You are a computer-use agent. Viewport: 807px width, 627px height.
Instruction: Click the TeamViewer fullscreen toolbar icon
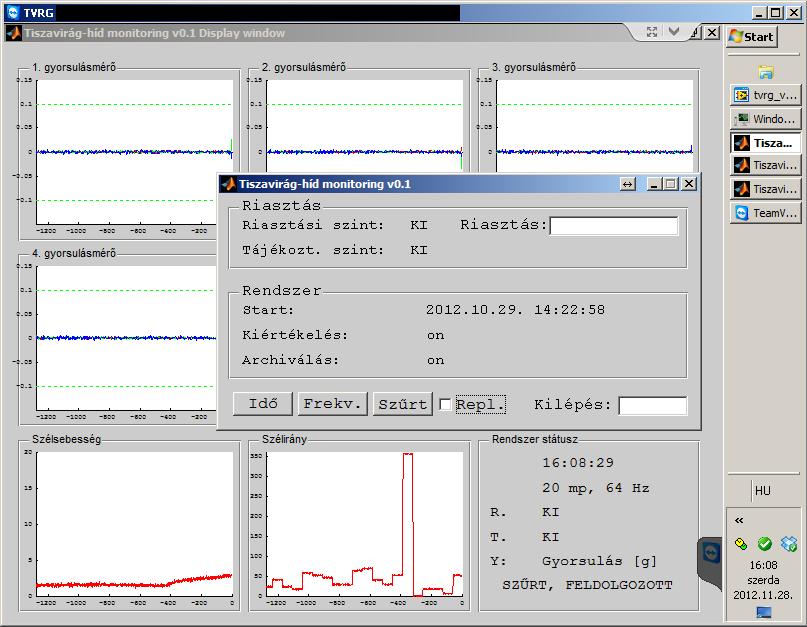[x=652, y=32]
